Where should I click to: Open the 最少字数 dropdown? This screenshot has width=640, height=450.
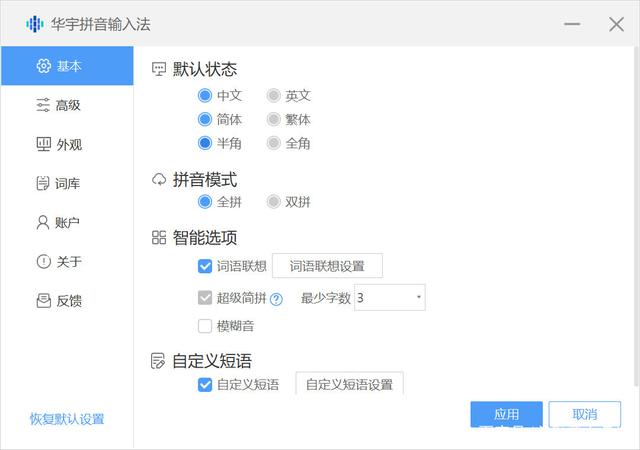click(390, 297)
